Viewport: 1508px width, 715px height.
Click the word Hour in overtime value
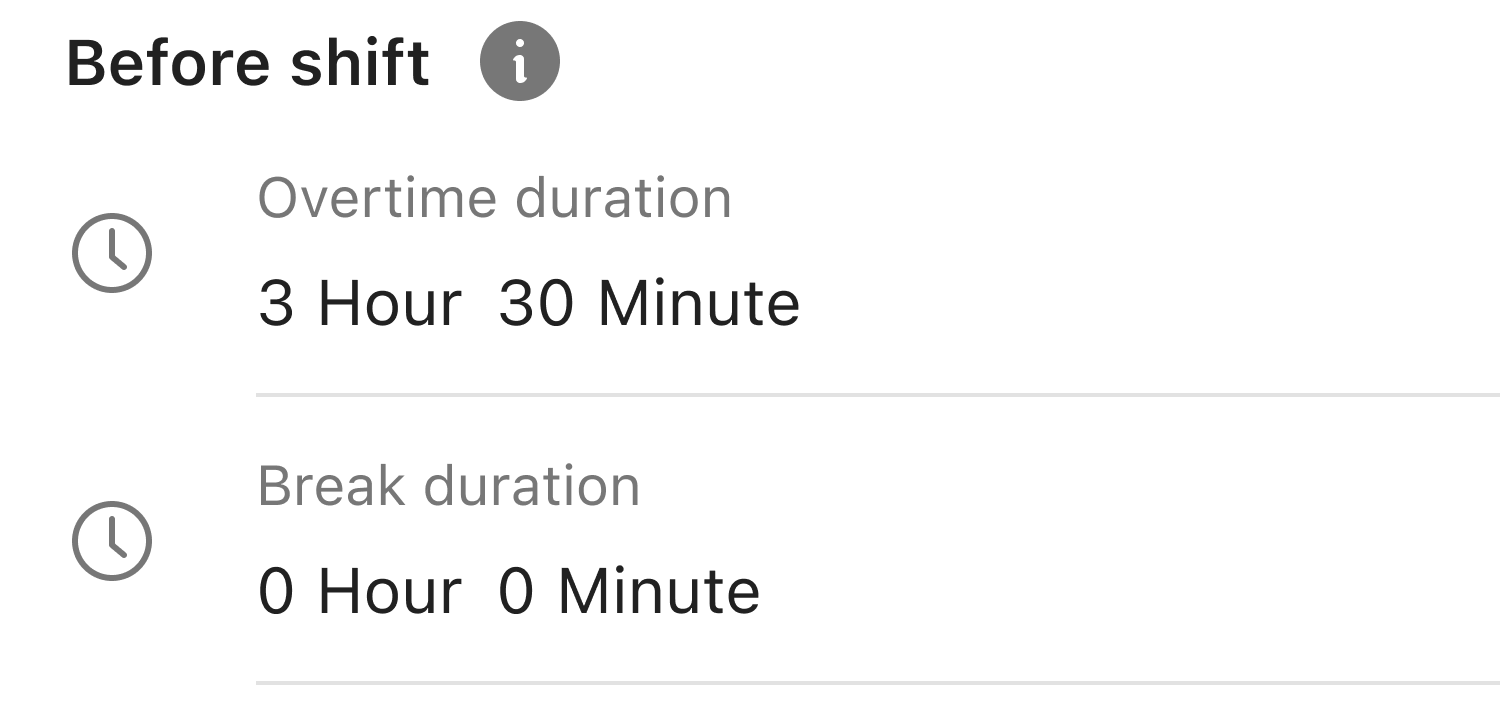click(390, 303)
